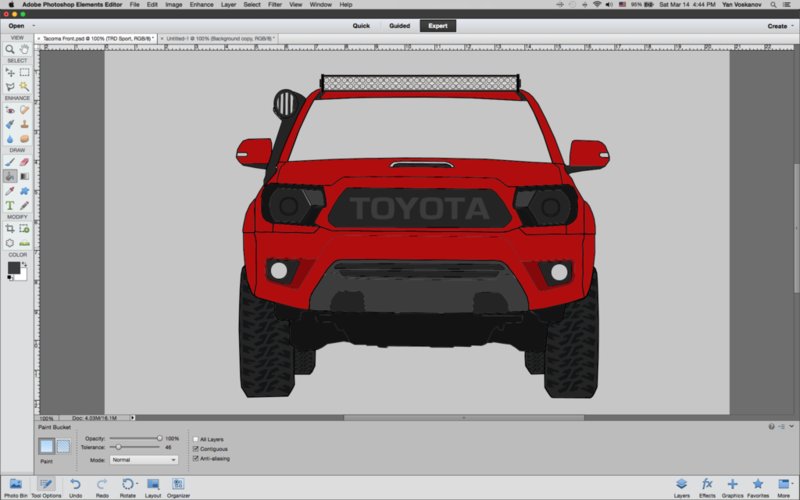Select the Brush tool

tap(10, 162)
